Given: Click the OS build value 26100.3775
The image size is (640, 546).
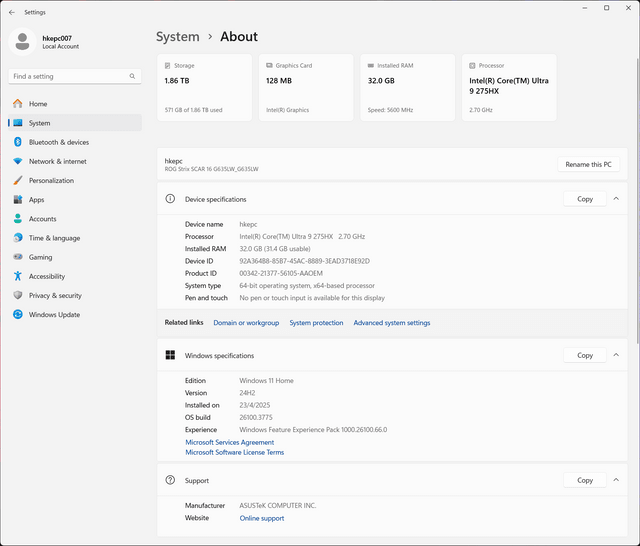Looking at the screenshot, I should tap(256, 417).
